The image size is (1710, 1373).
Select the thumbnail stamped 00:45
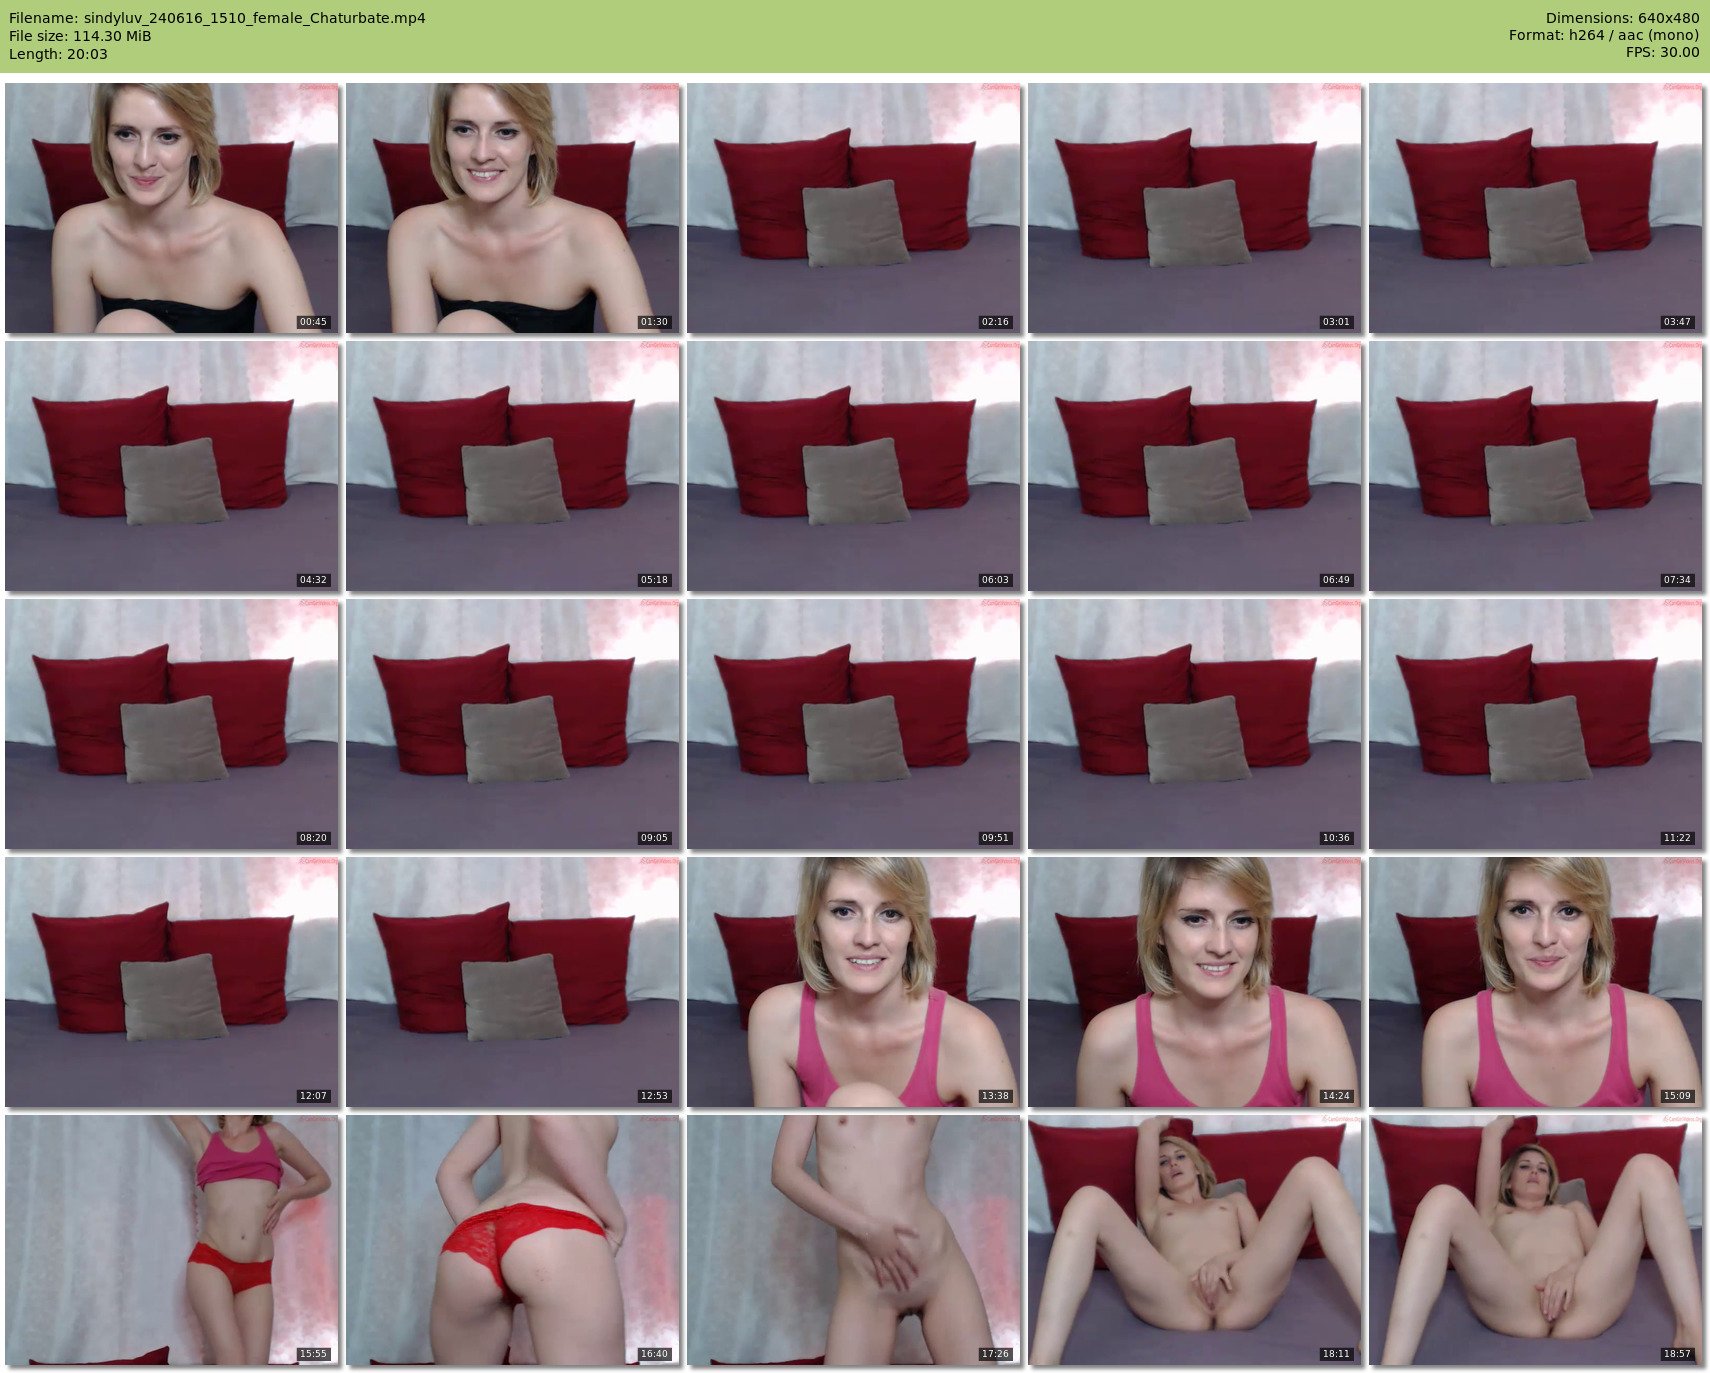click(172, 208)
